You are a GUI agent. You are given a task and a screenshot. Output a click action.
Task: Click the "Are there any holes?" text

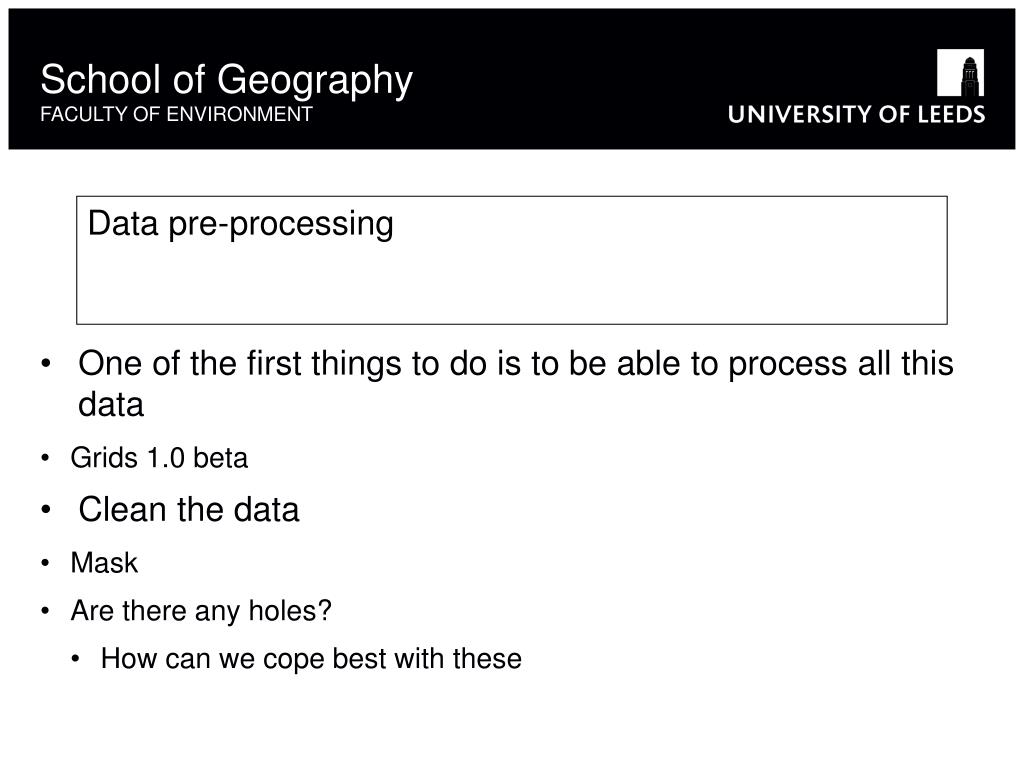tap(201, 611)
